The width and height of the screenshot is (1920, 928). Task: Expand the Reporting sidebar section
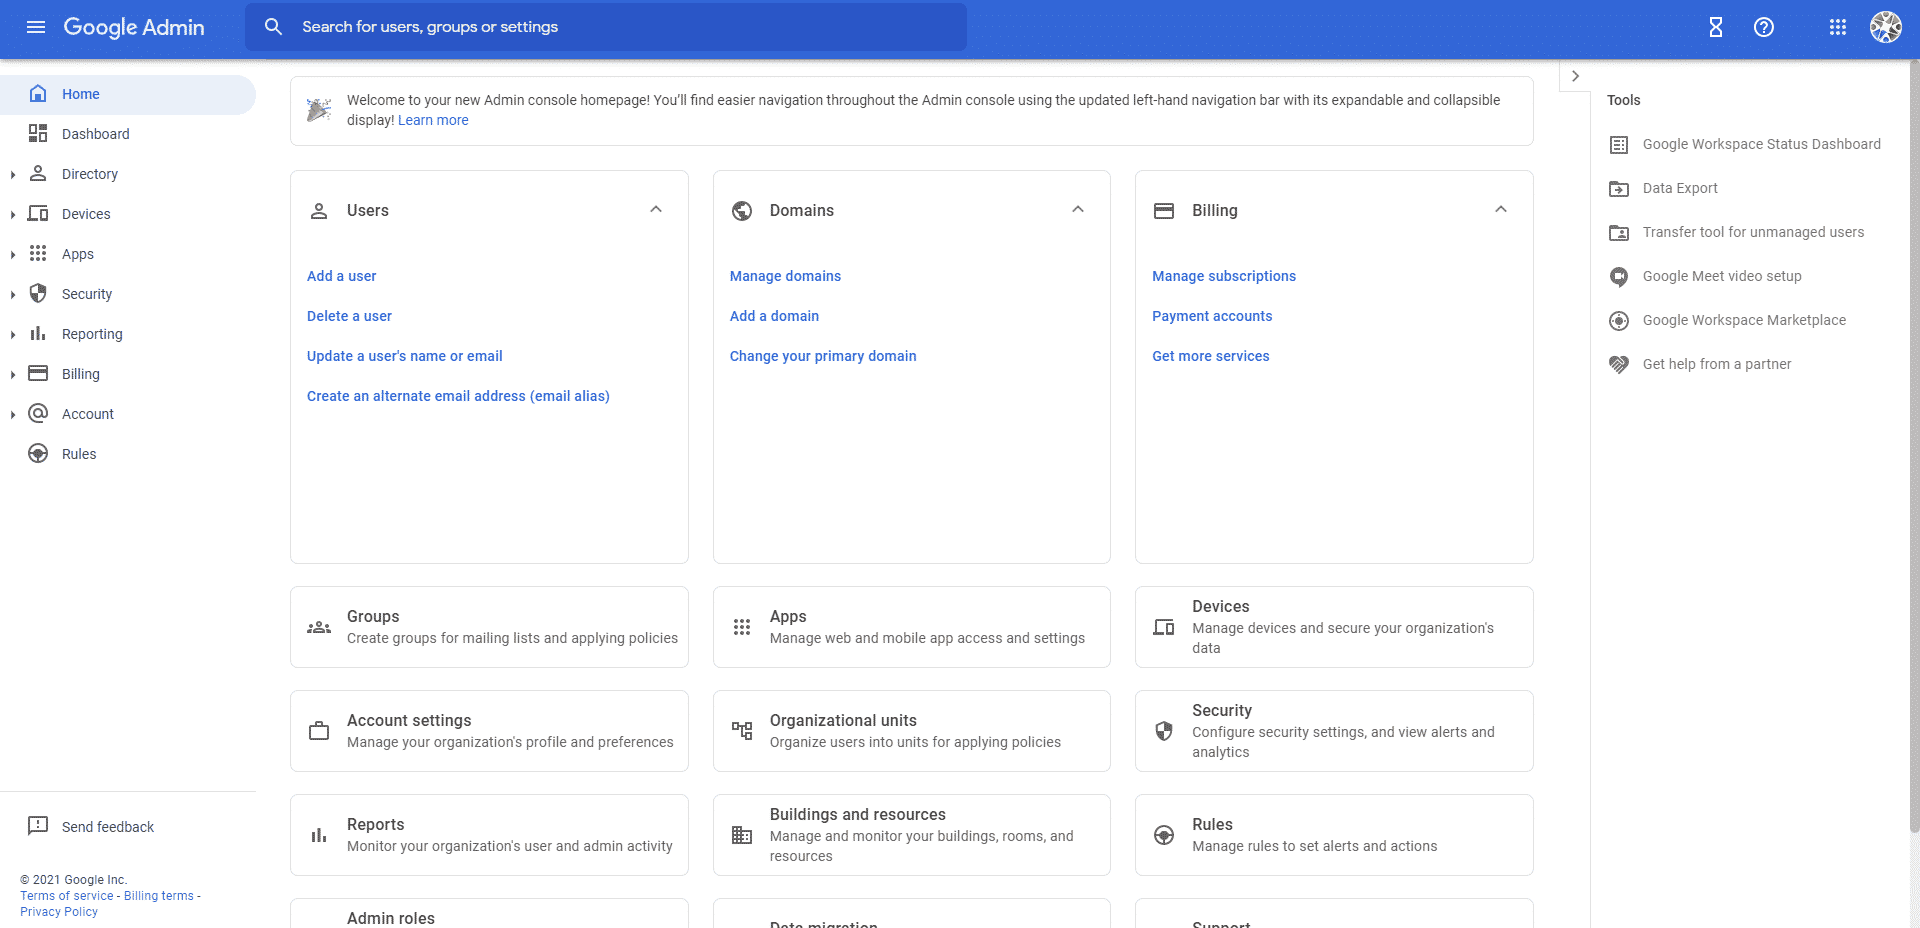(x=12, y=334)
